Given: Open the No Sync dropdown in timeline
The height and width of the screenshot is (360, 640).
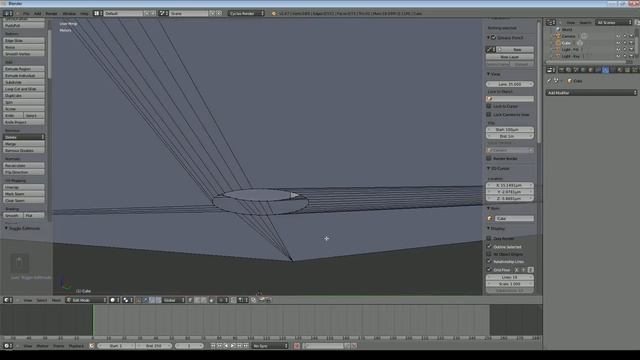Looking at the screenshot, I should point(269,346).
